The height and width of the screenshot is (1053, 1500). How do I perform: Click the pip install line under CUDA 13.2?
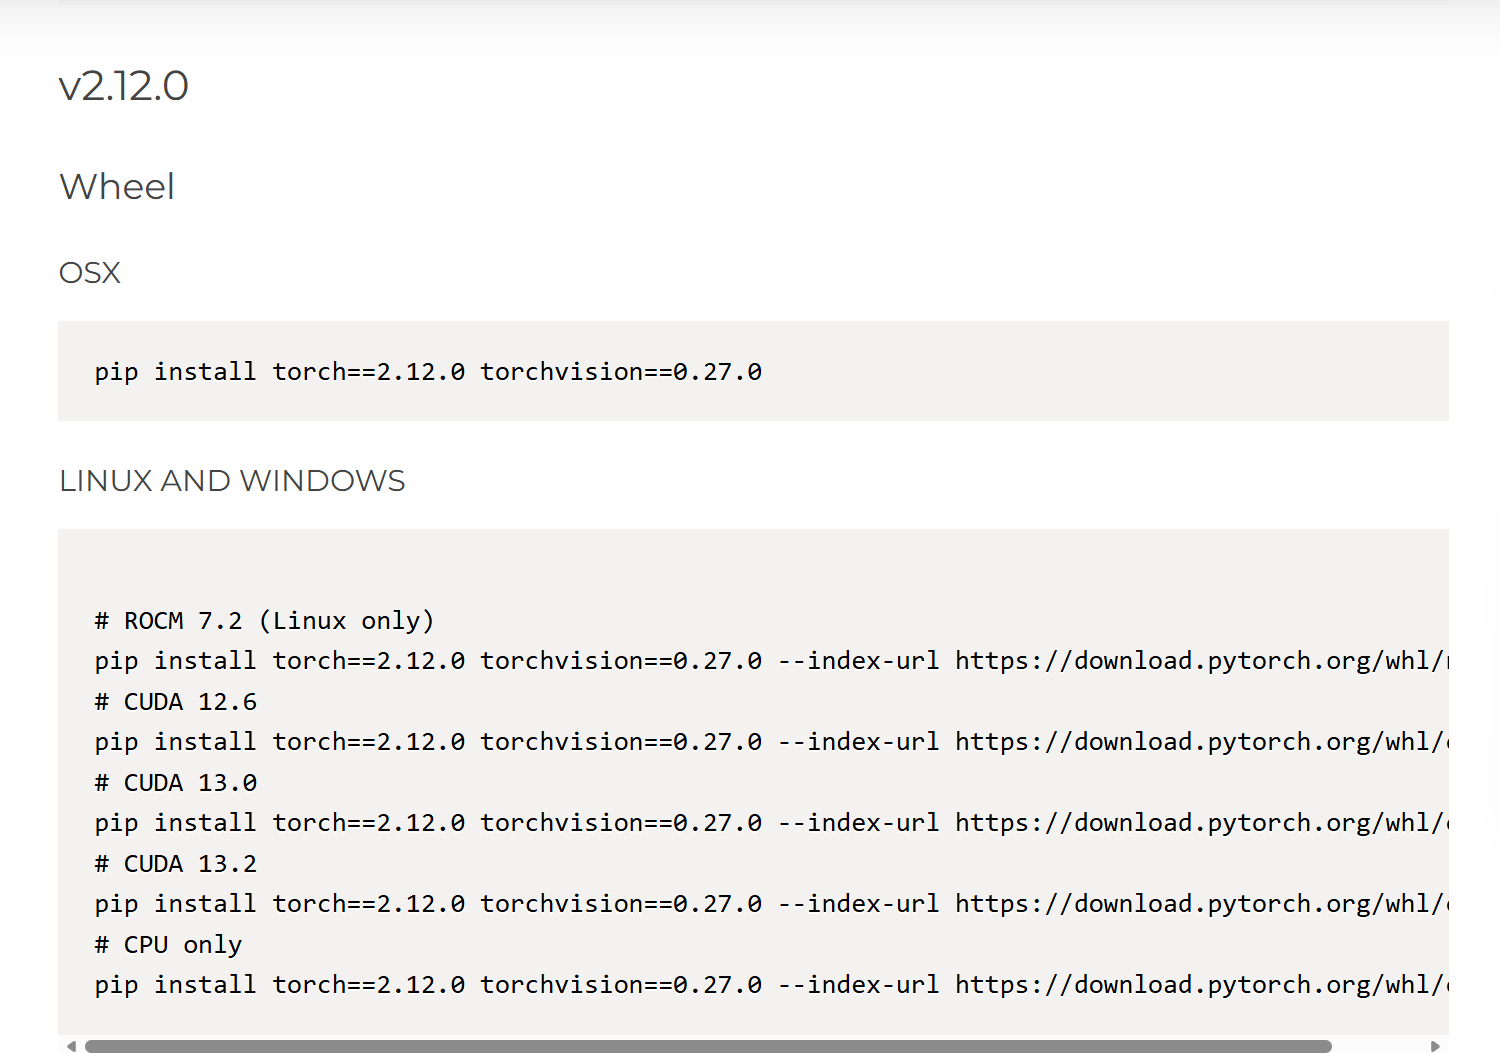772,904
